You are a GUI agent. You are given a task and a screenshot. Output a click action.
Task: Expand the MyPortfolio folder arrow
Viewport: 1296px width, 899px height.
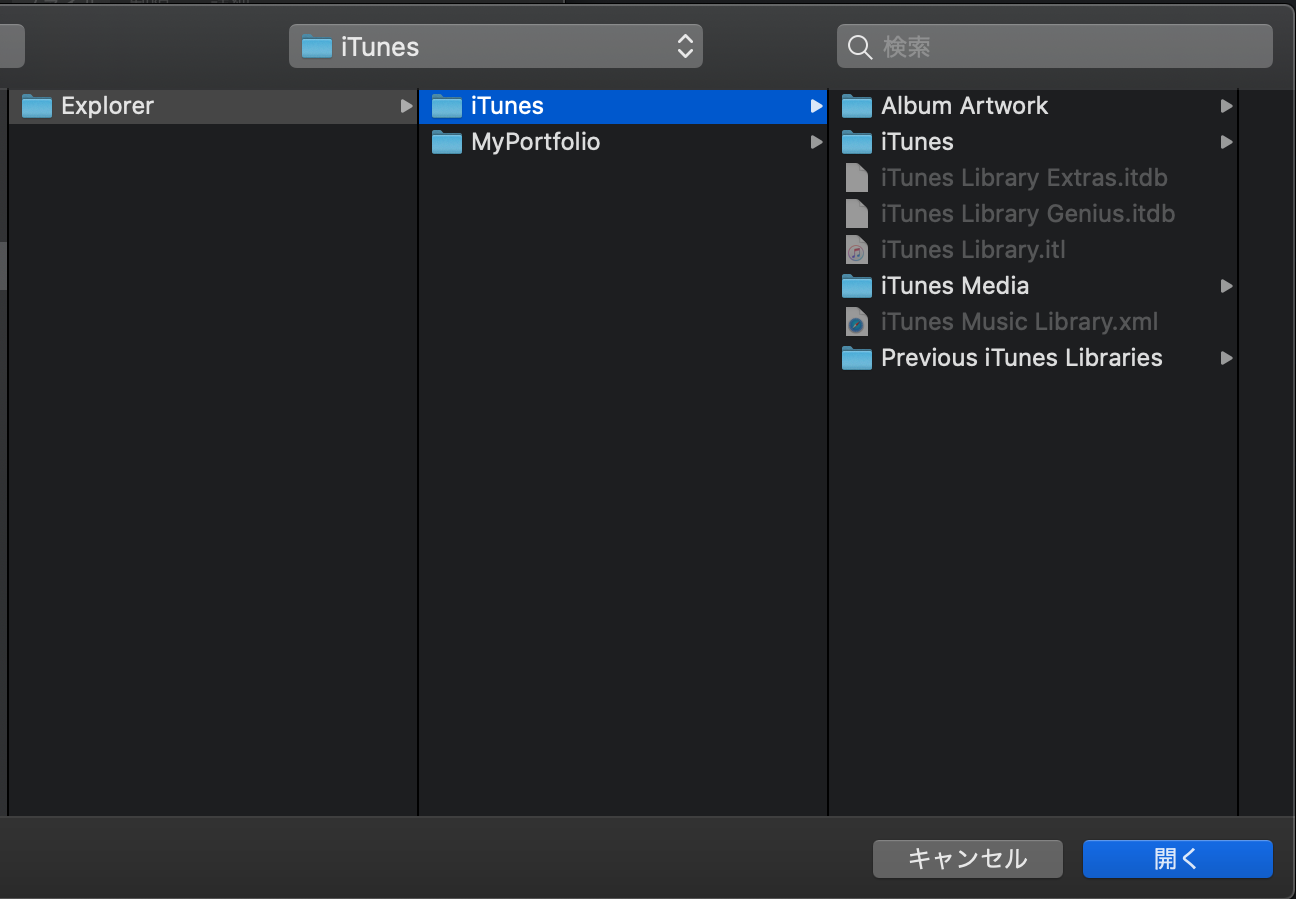tap(816, 142)
